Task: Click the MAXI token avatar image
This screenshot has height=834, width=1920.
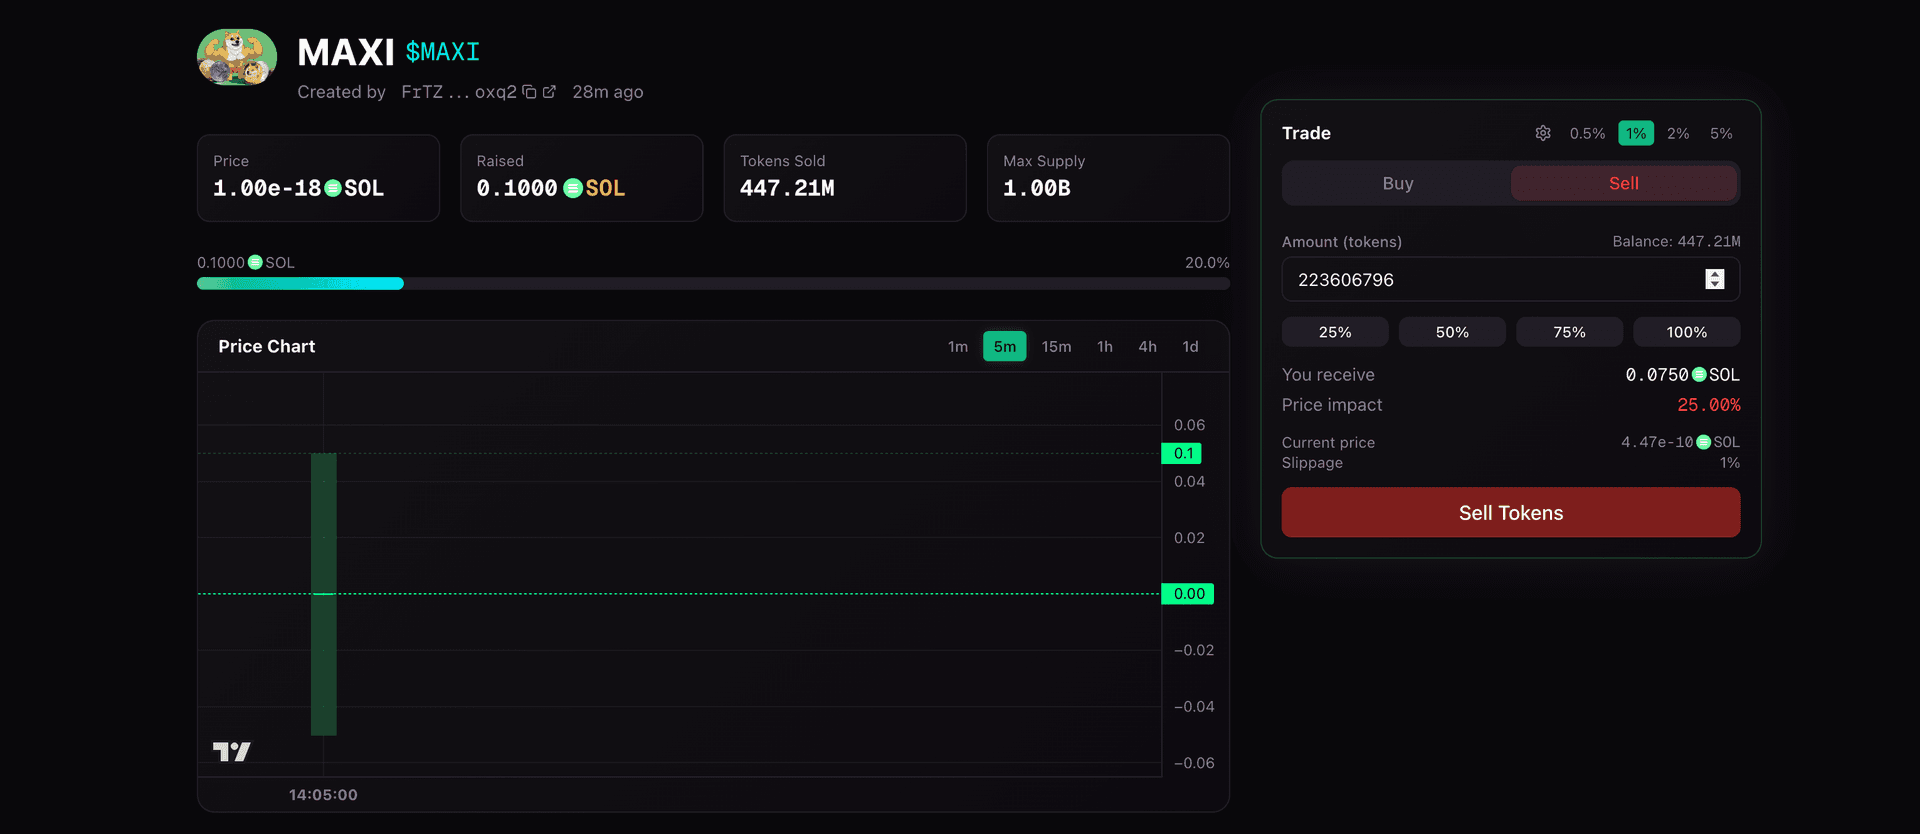Action: (237, 57)
